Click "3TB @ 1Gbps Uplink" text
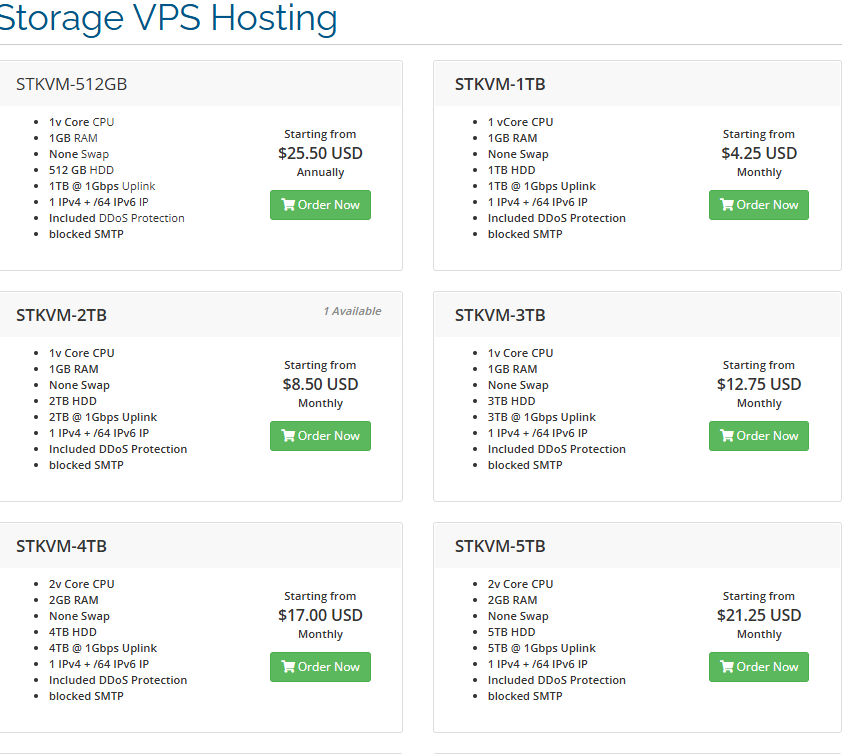Viewport: 845px width, 754px height. click(542, 417)
